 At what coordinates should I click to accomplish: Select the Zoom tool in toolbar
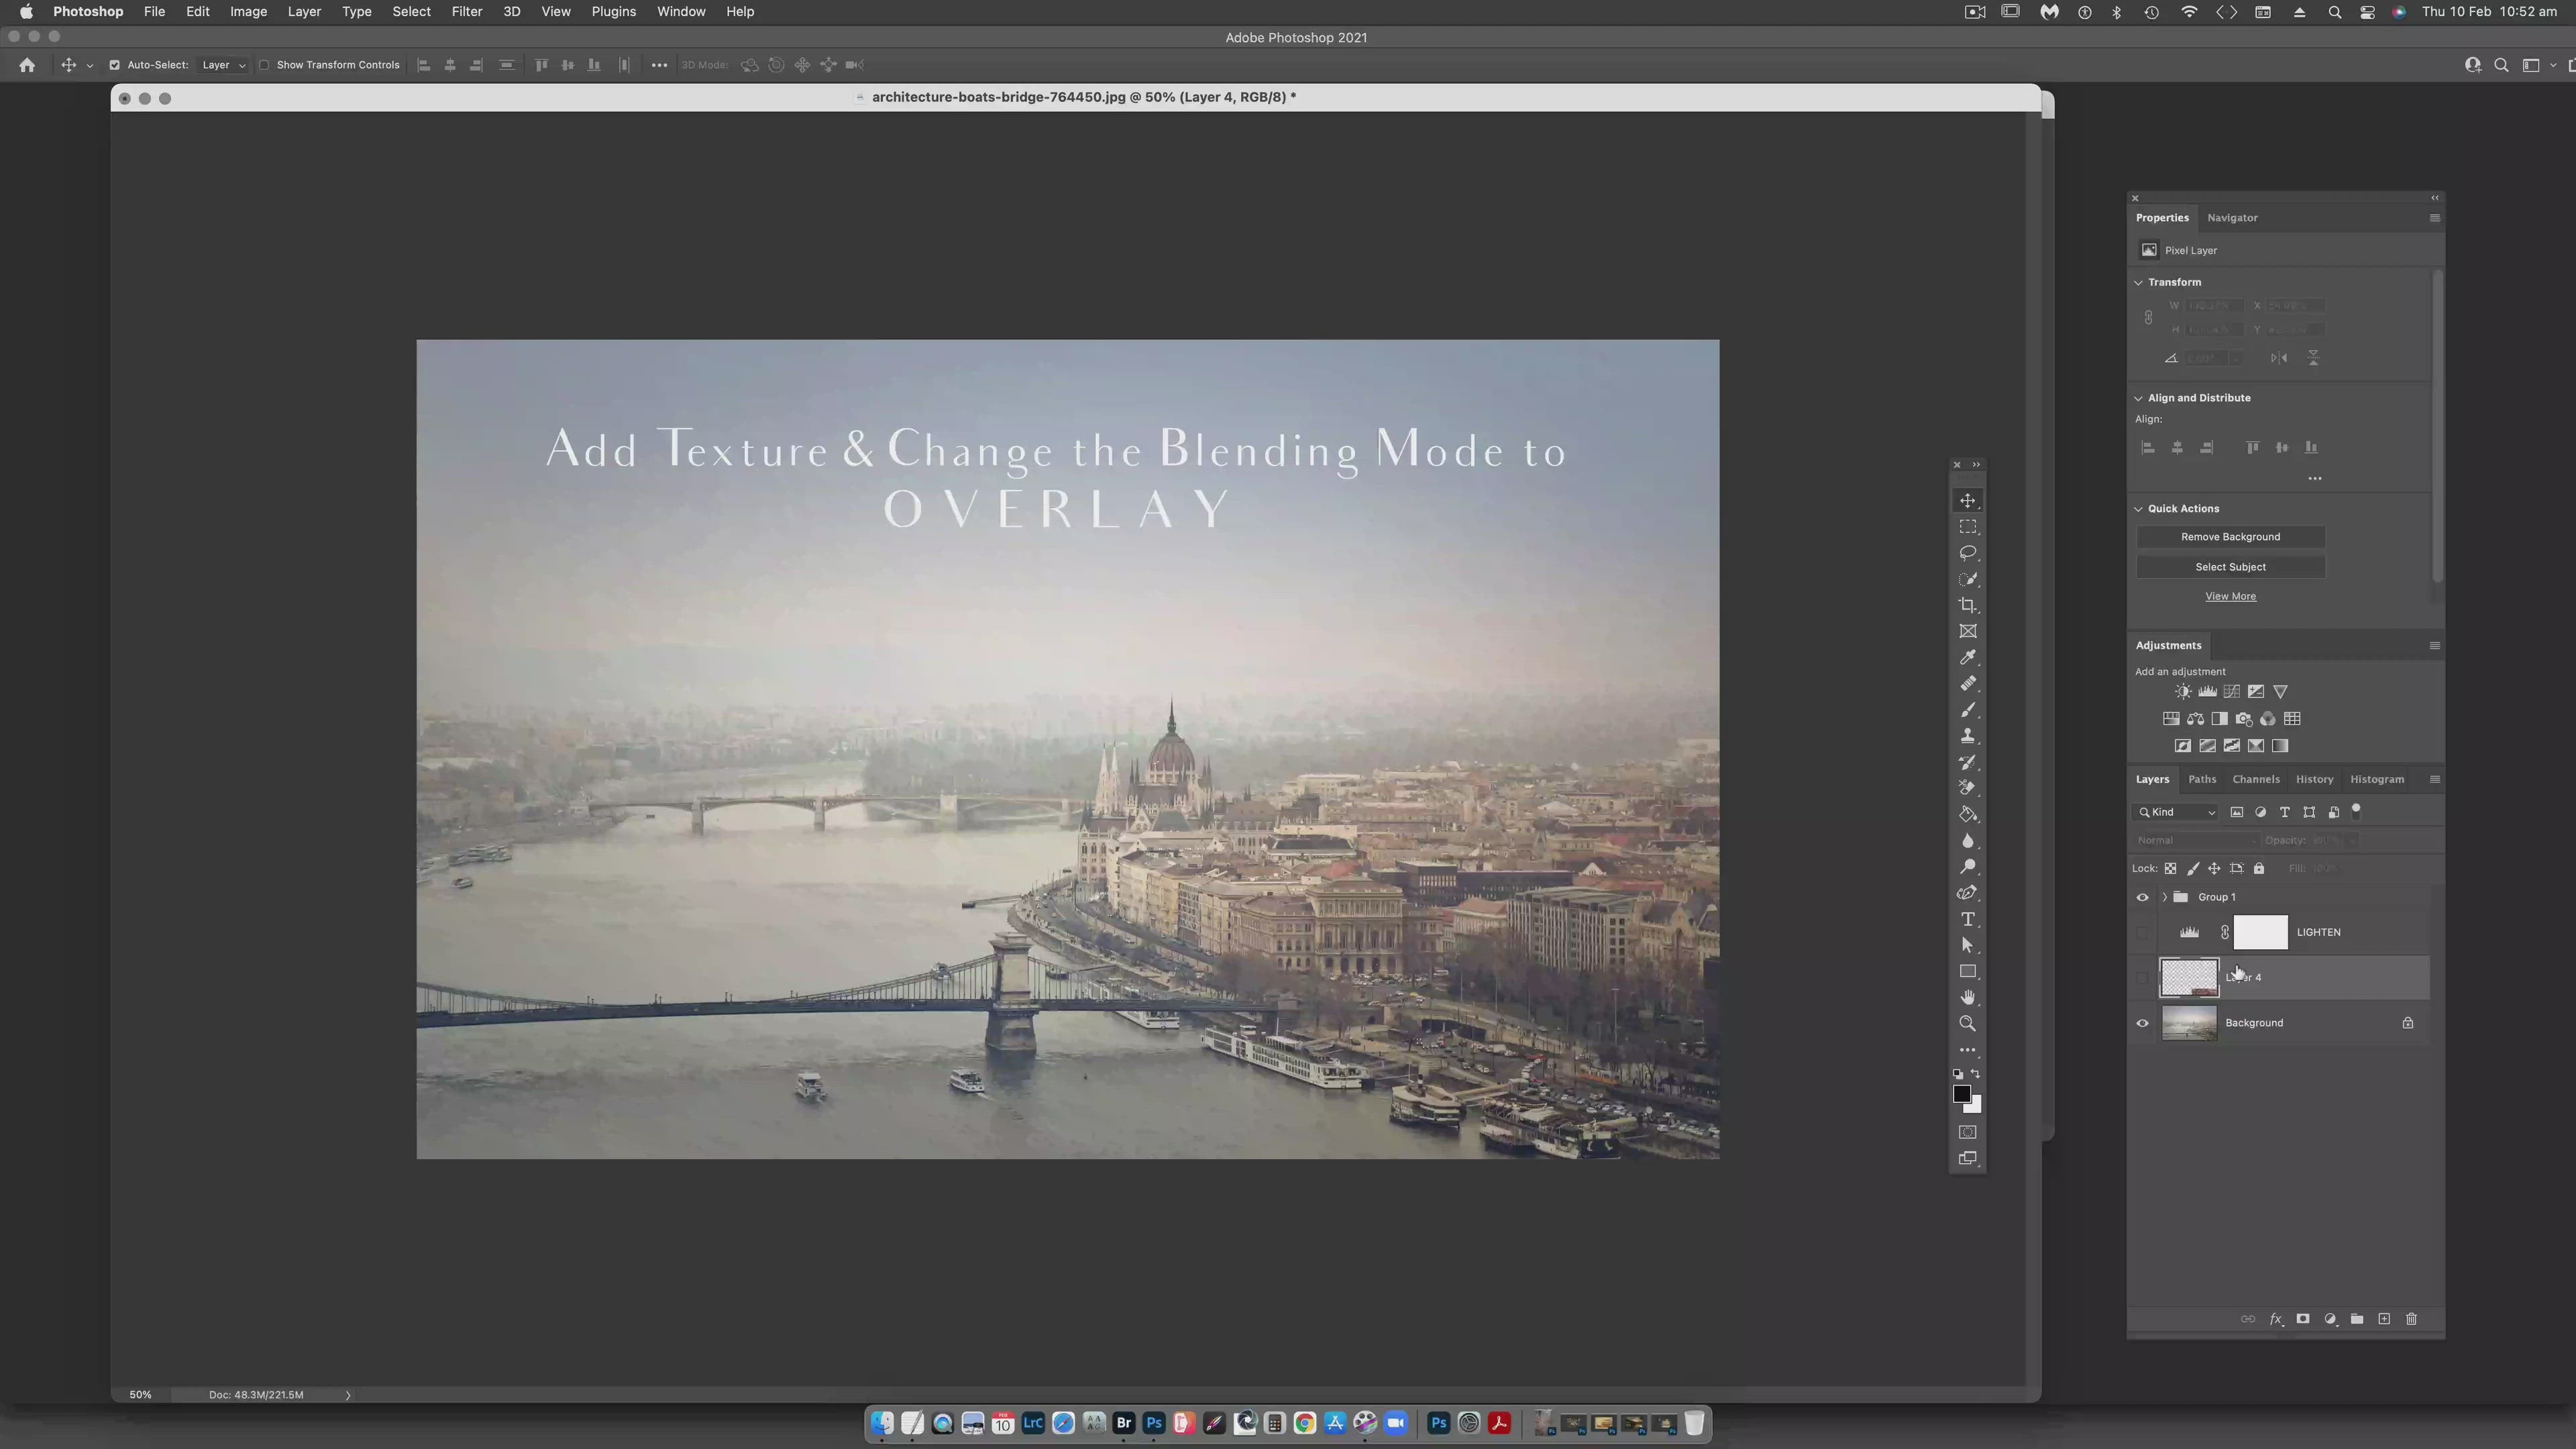coord(1967,1023)
